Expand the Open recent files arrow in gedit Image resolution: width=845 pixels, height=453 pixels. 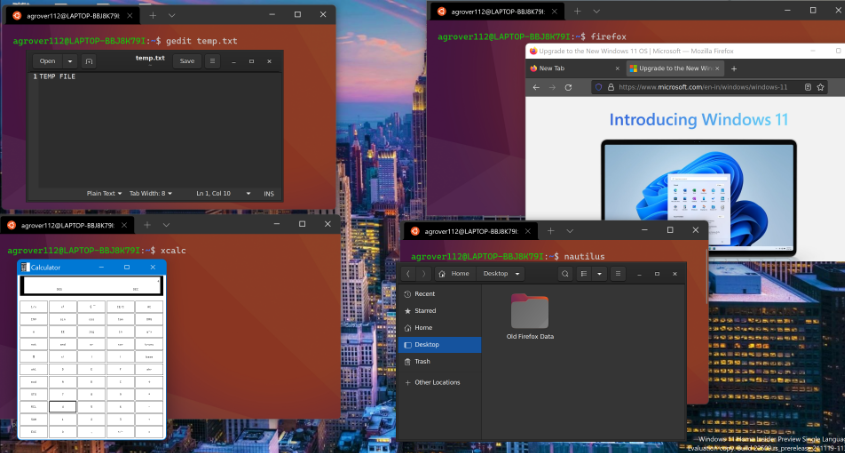pos(70,61)
